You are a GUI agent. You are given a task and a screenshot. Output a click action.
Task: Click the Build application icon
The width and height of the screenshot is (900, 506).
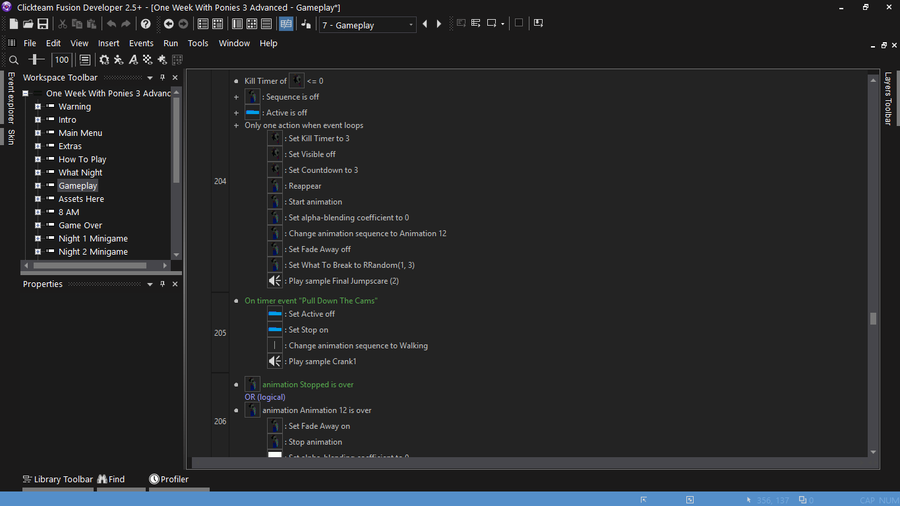[x=538, y=23]
